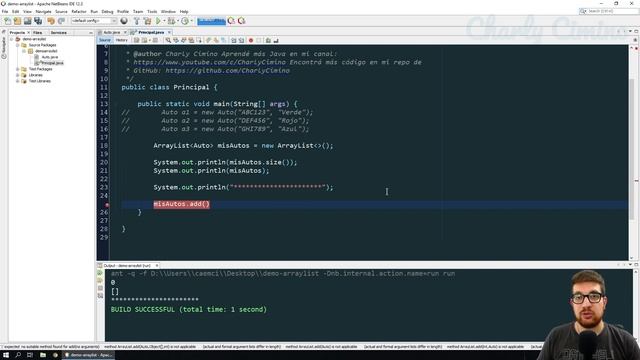Switch to the Services panel tab
Screen dimensions: 640x360
pos(59,33)
